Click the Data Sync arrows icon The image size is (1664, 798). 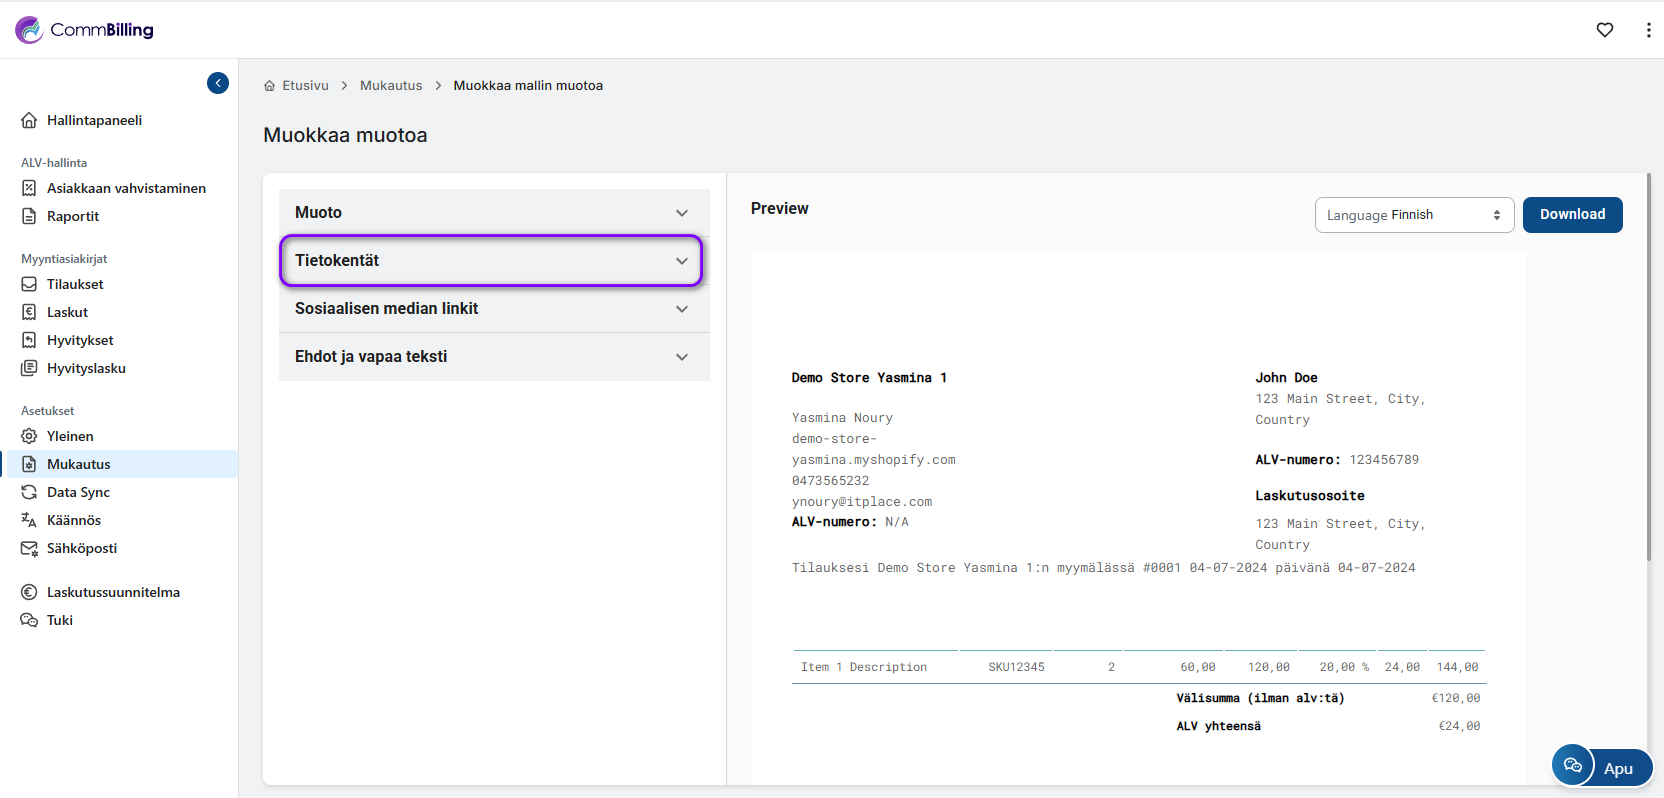click(29, 492)
